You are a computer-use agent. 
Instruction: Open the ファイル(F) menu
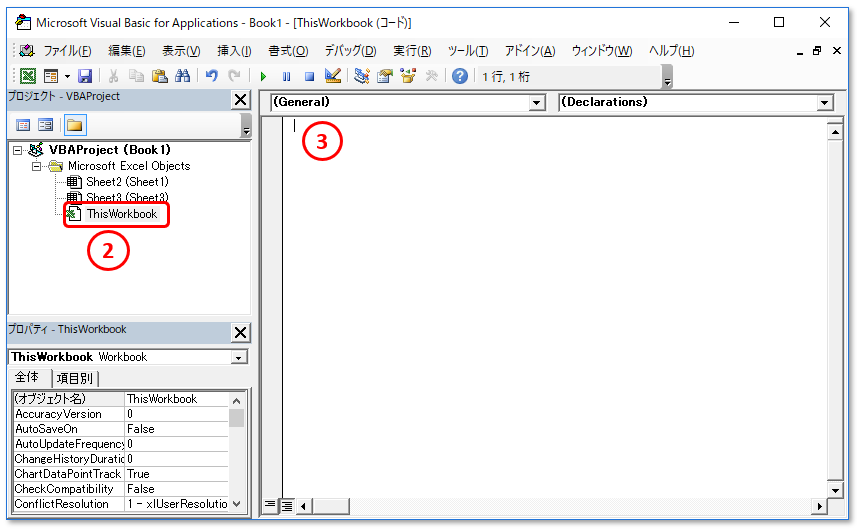pos(67,51)
